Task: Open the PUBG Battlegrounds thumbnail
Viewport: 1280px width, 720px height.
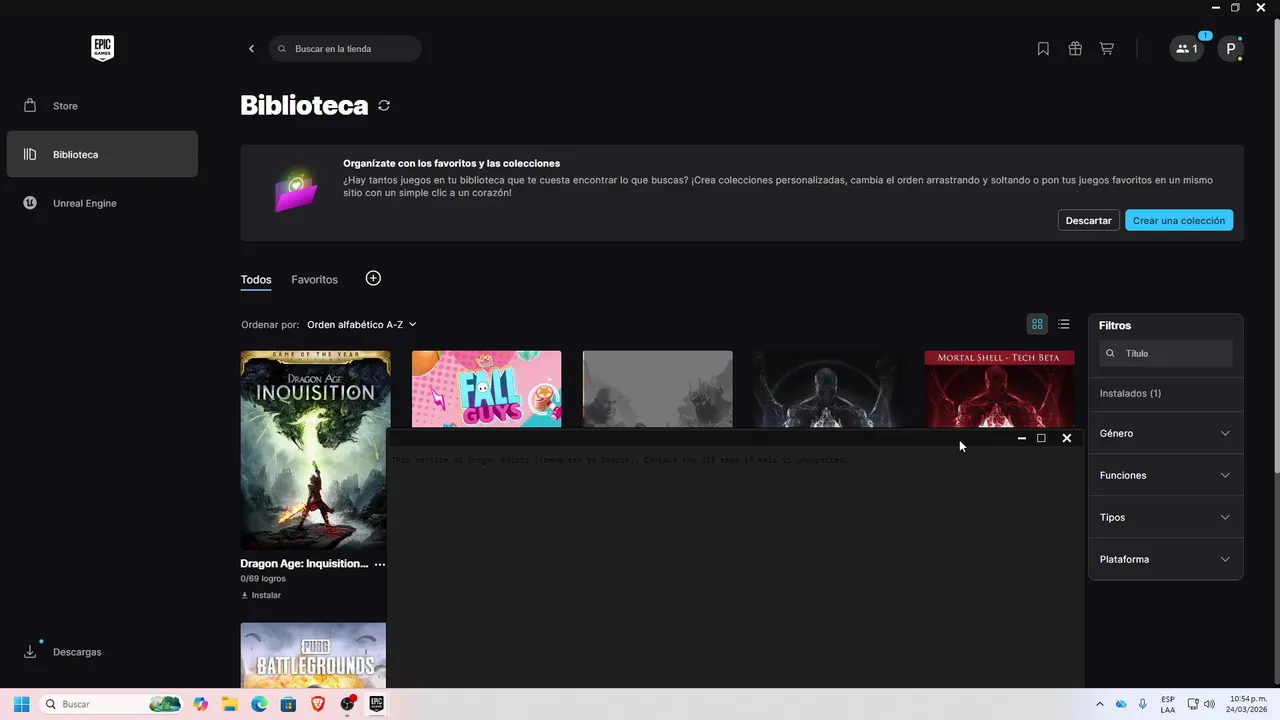Action: 313,656
